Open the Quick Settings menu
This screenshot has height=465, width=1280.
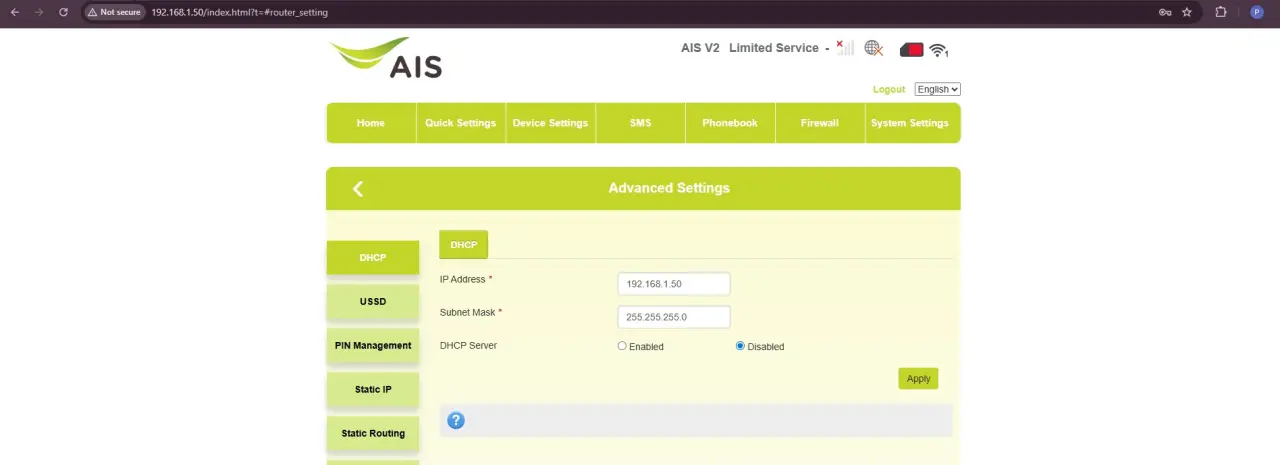coord(461,123)
